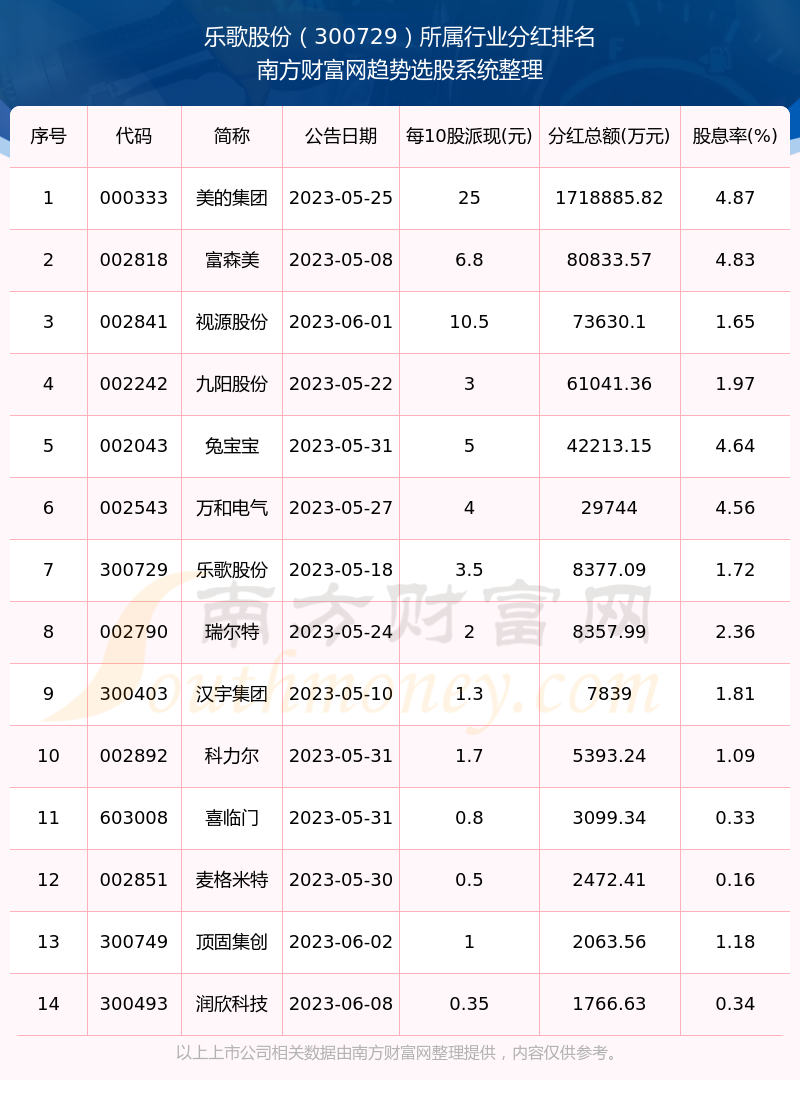
Task: Click the 公告日期 column header
Action: click(x=341, y=136)
